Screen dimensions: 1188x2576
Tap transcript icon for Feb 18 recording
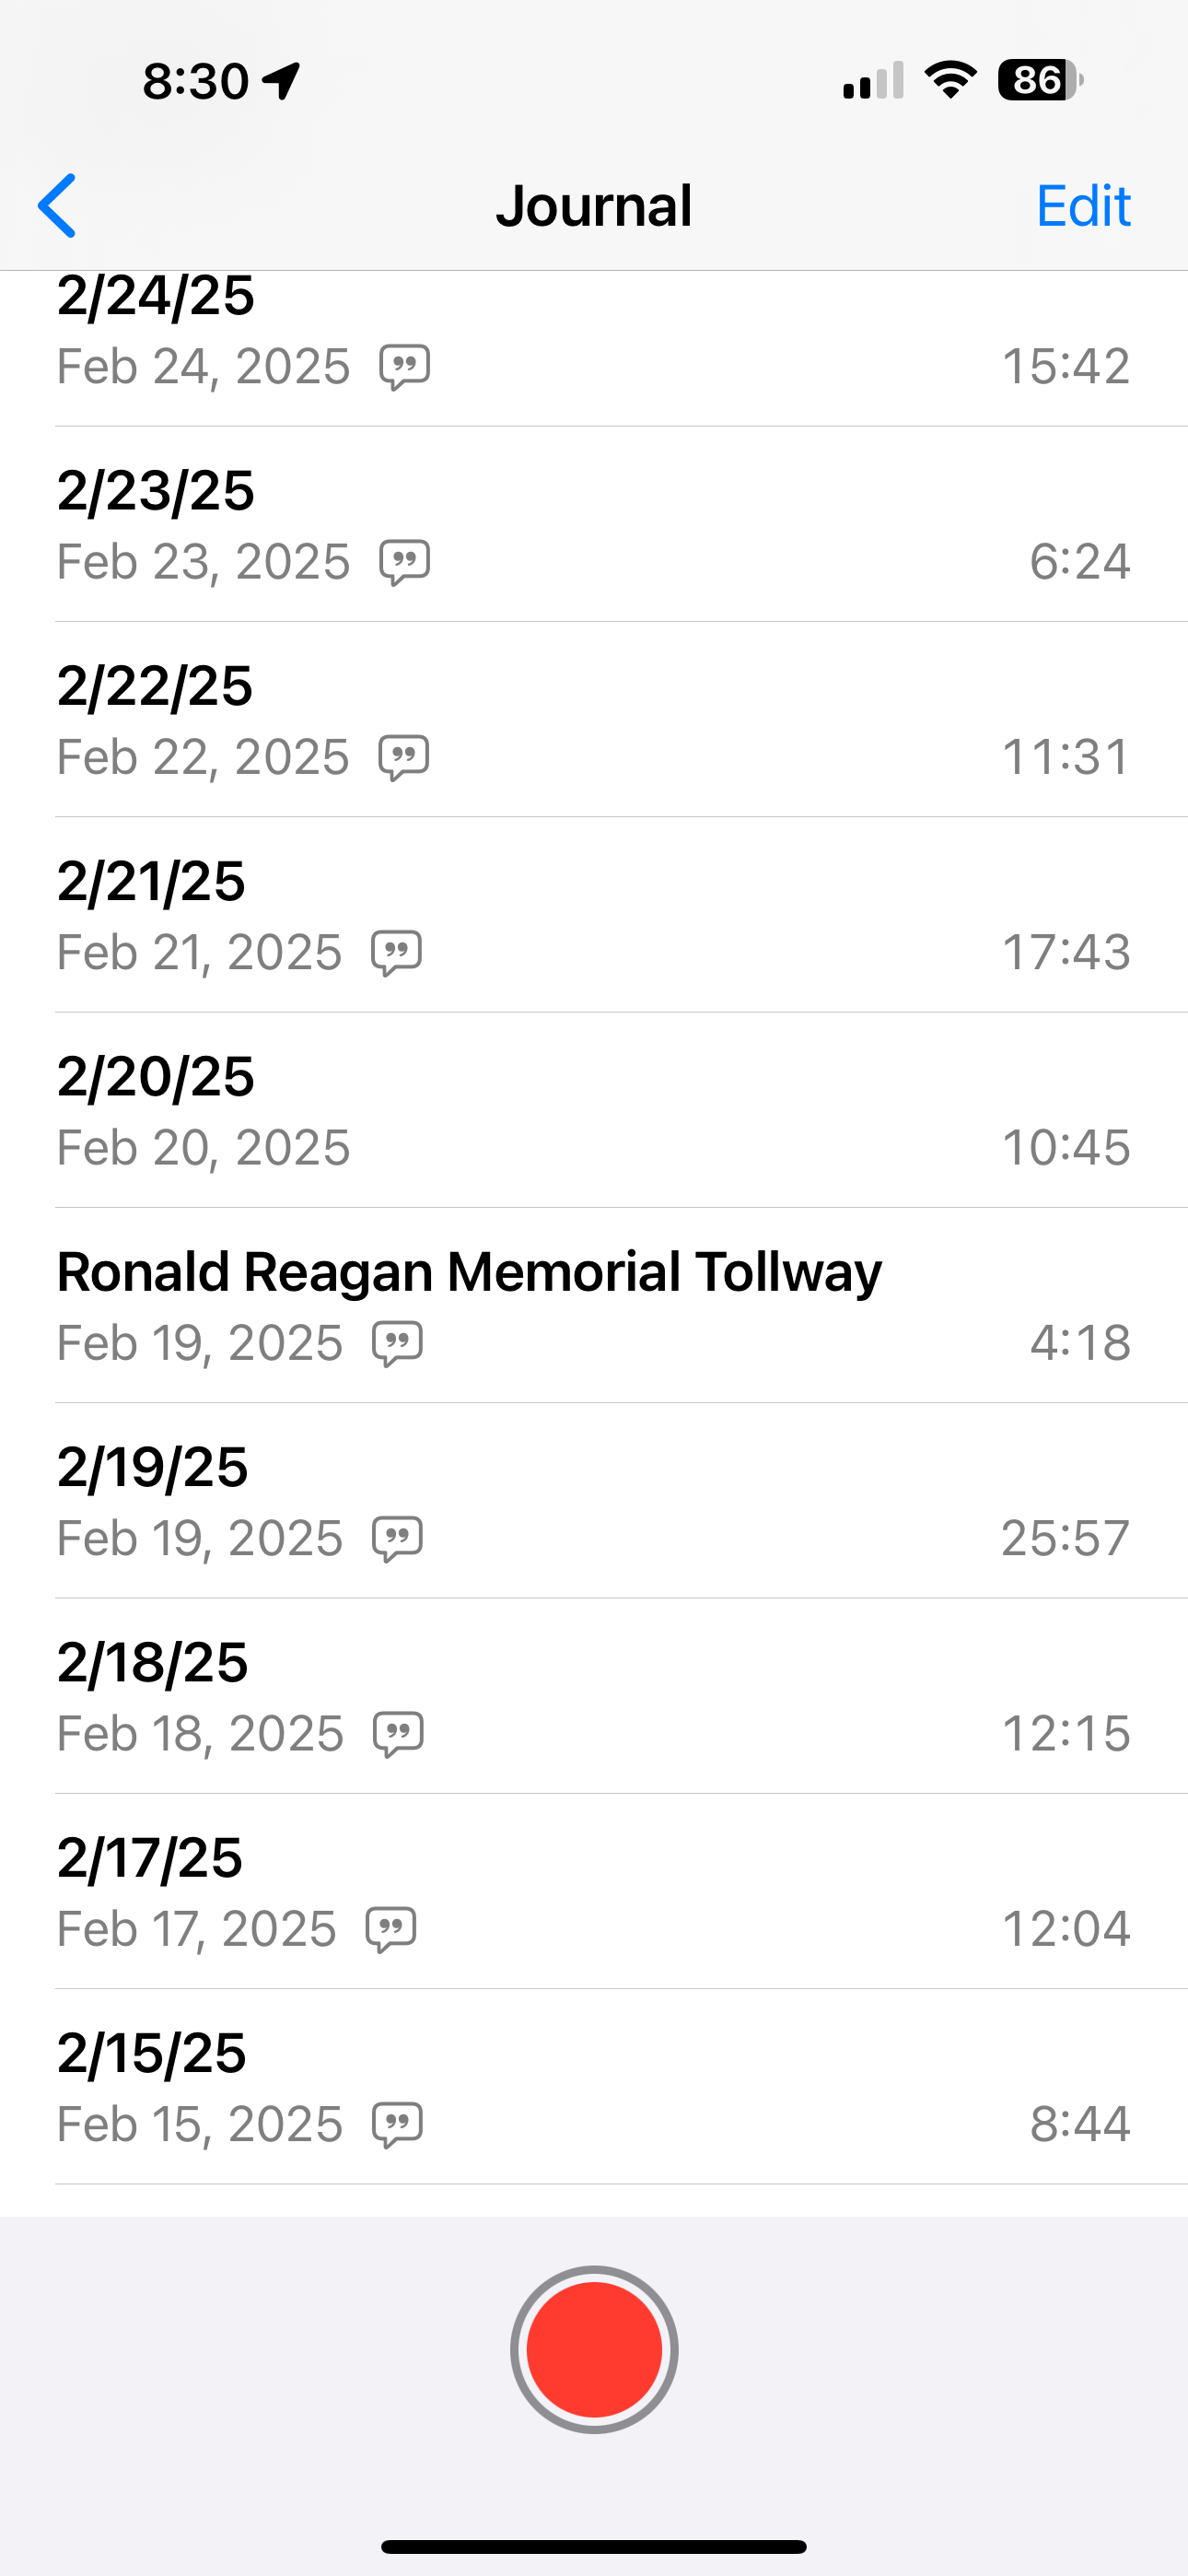point(398,1733)
